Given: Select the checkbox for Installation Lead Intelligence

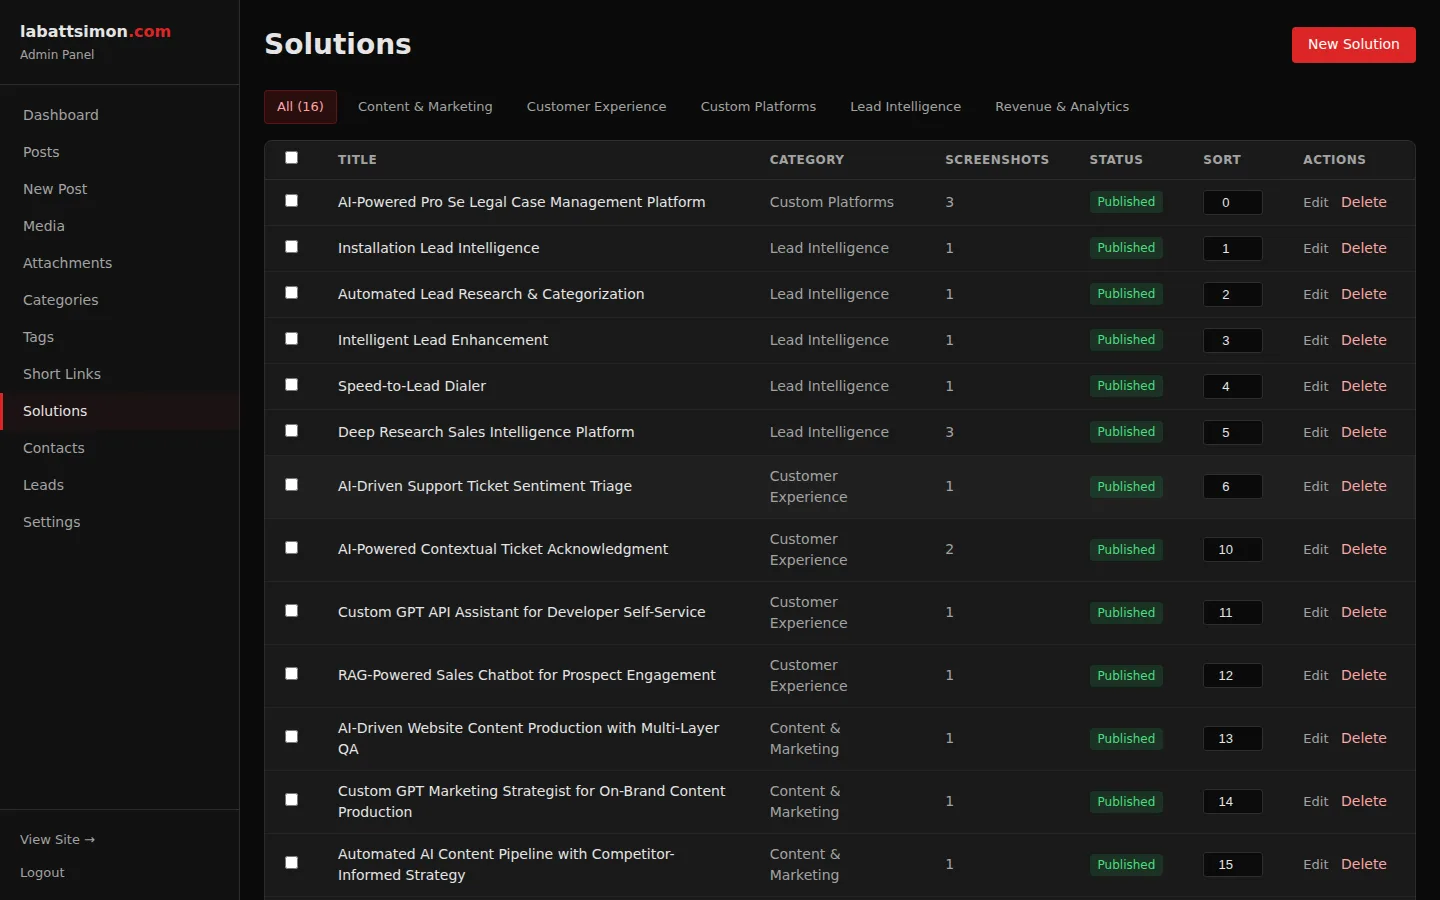Looking at the screenshot, I should [291, 247].
